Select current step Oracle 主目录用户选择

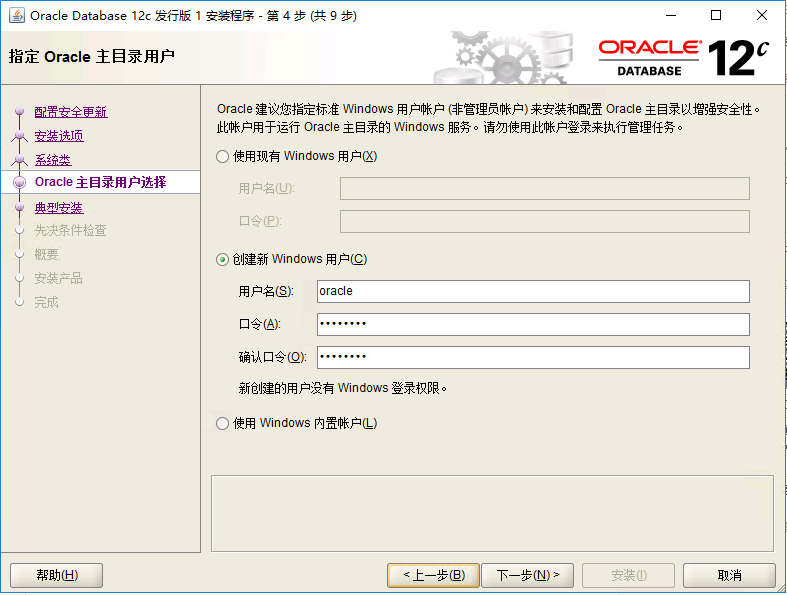(x=100, y=182)
